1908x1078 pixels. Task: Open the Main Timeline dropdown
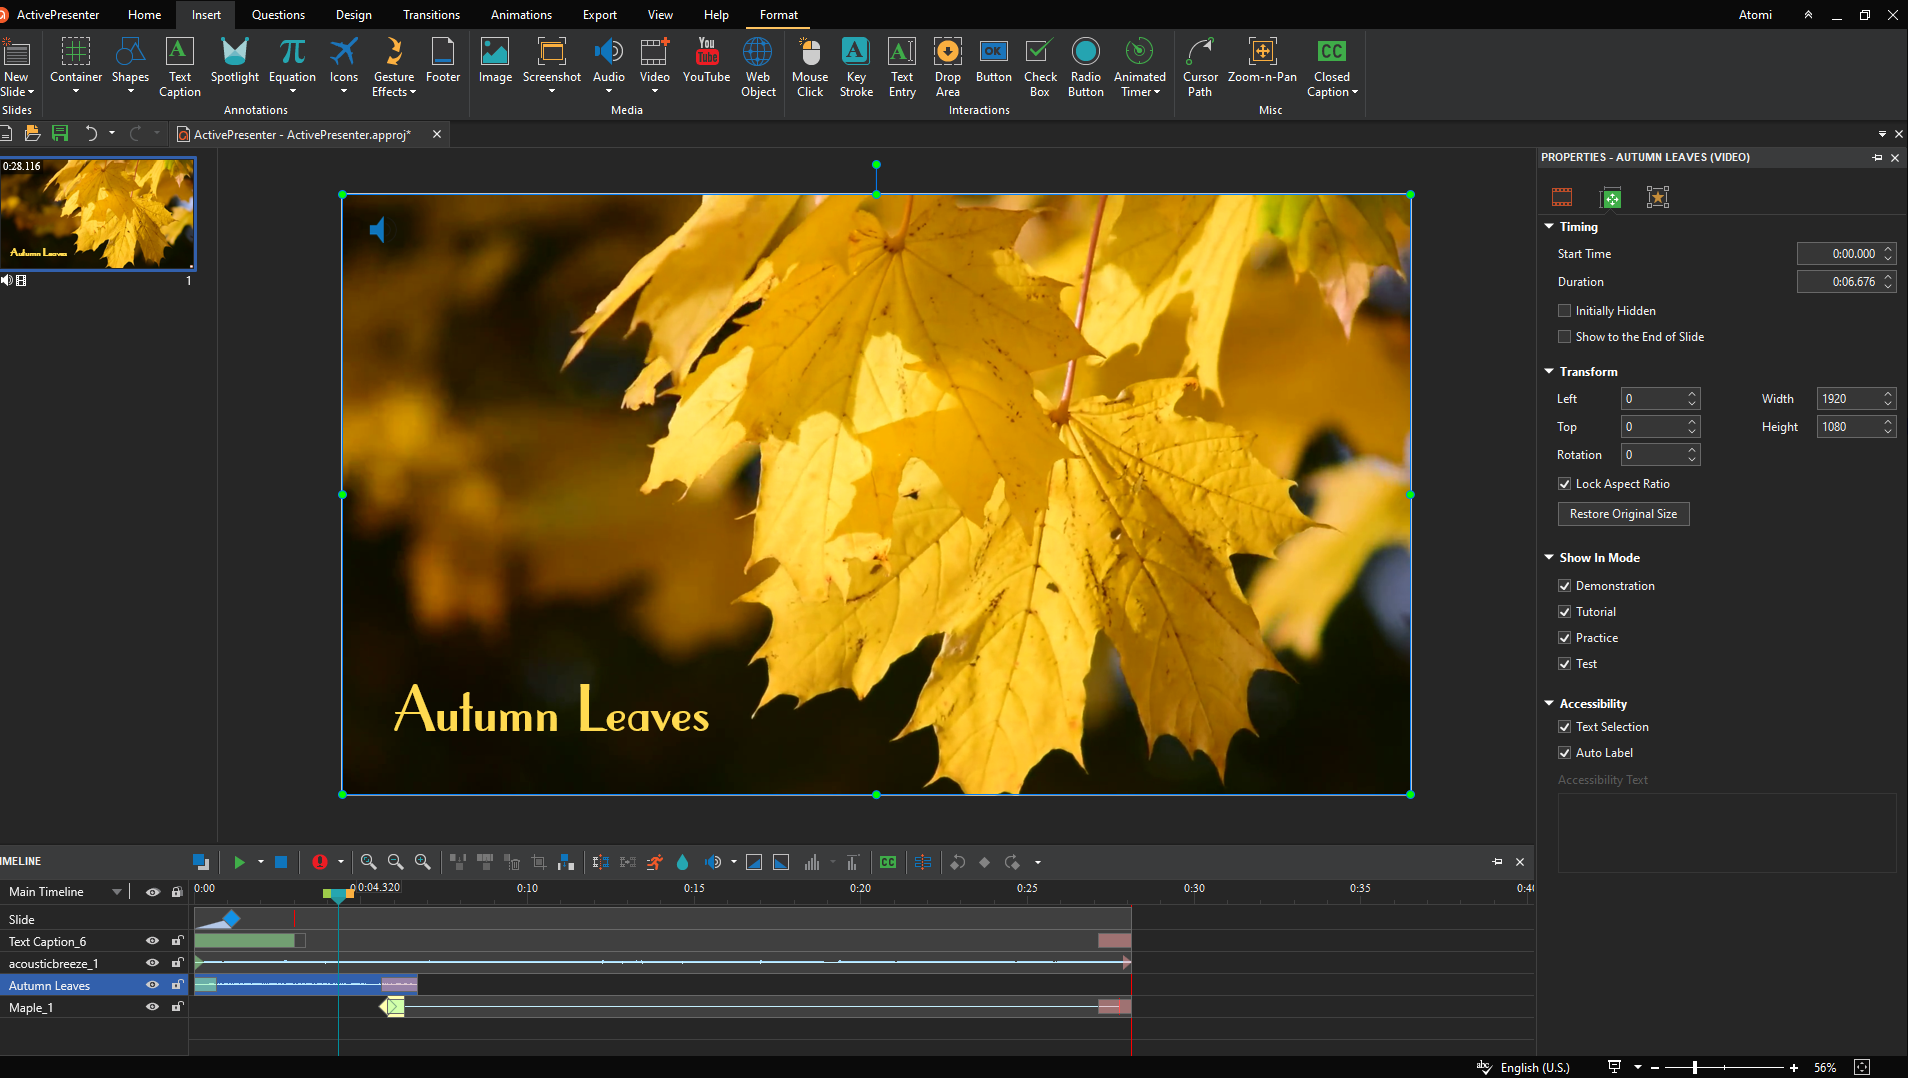(x=116, y=890)
